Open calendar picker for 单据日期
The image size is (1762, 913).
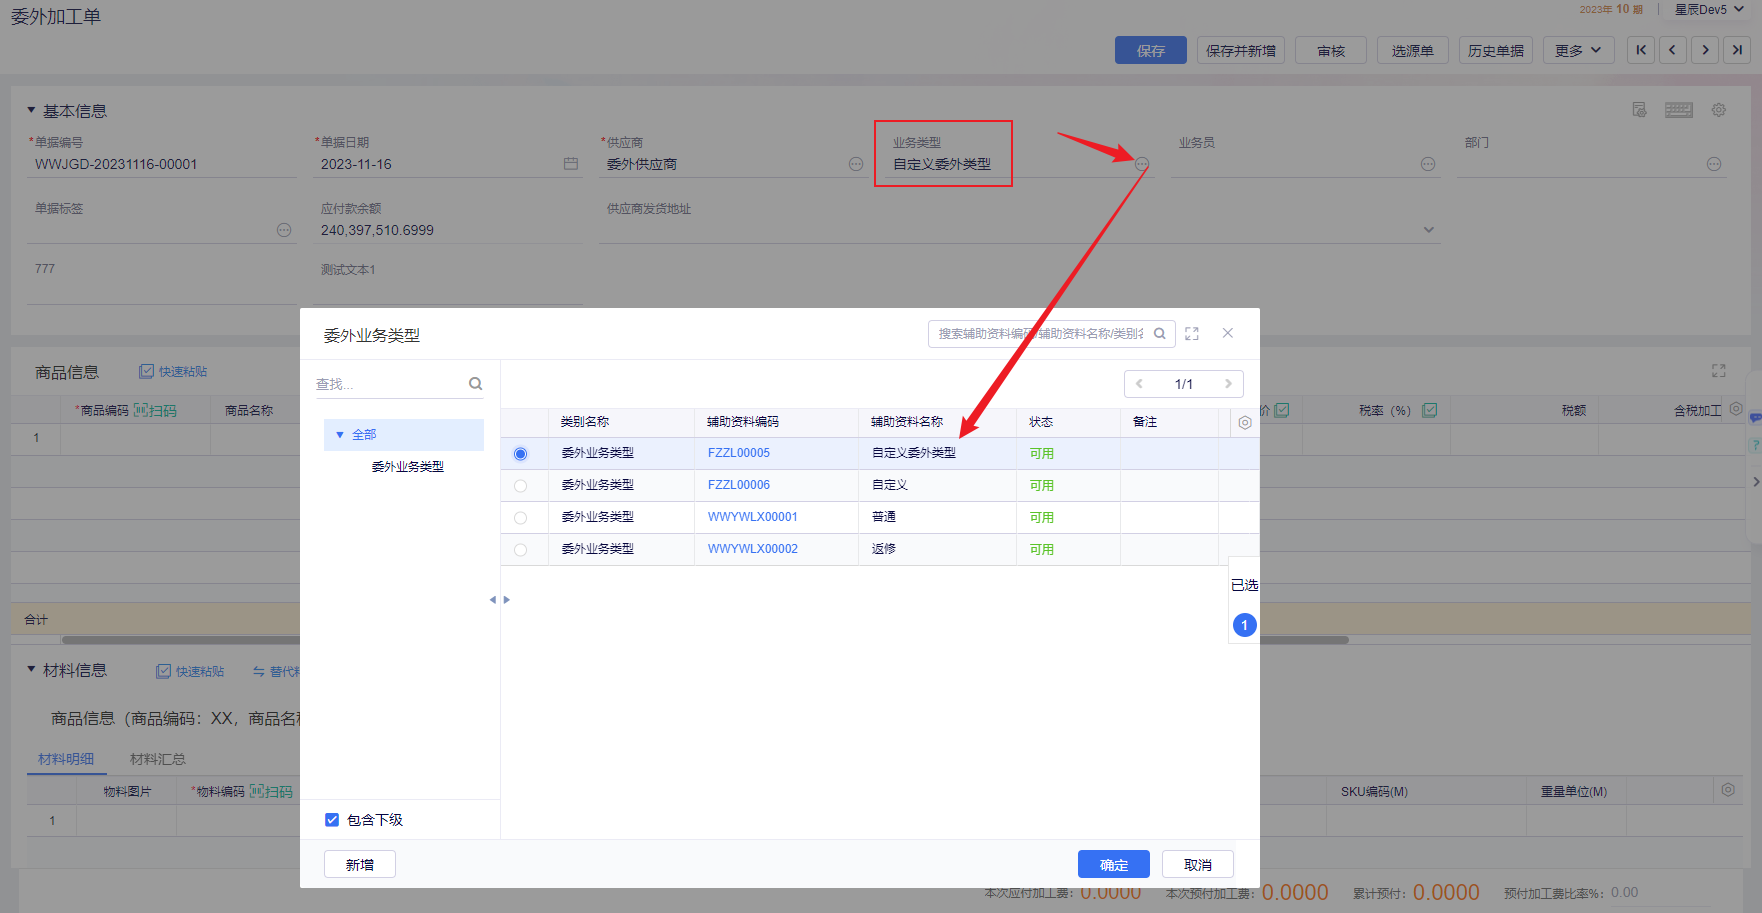point(571,164)
